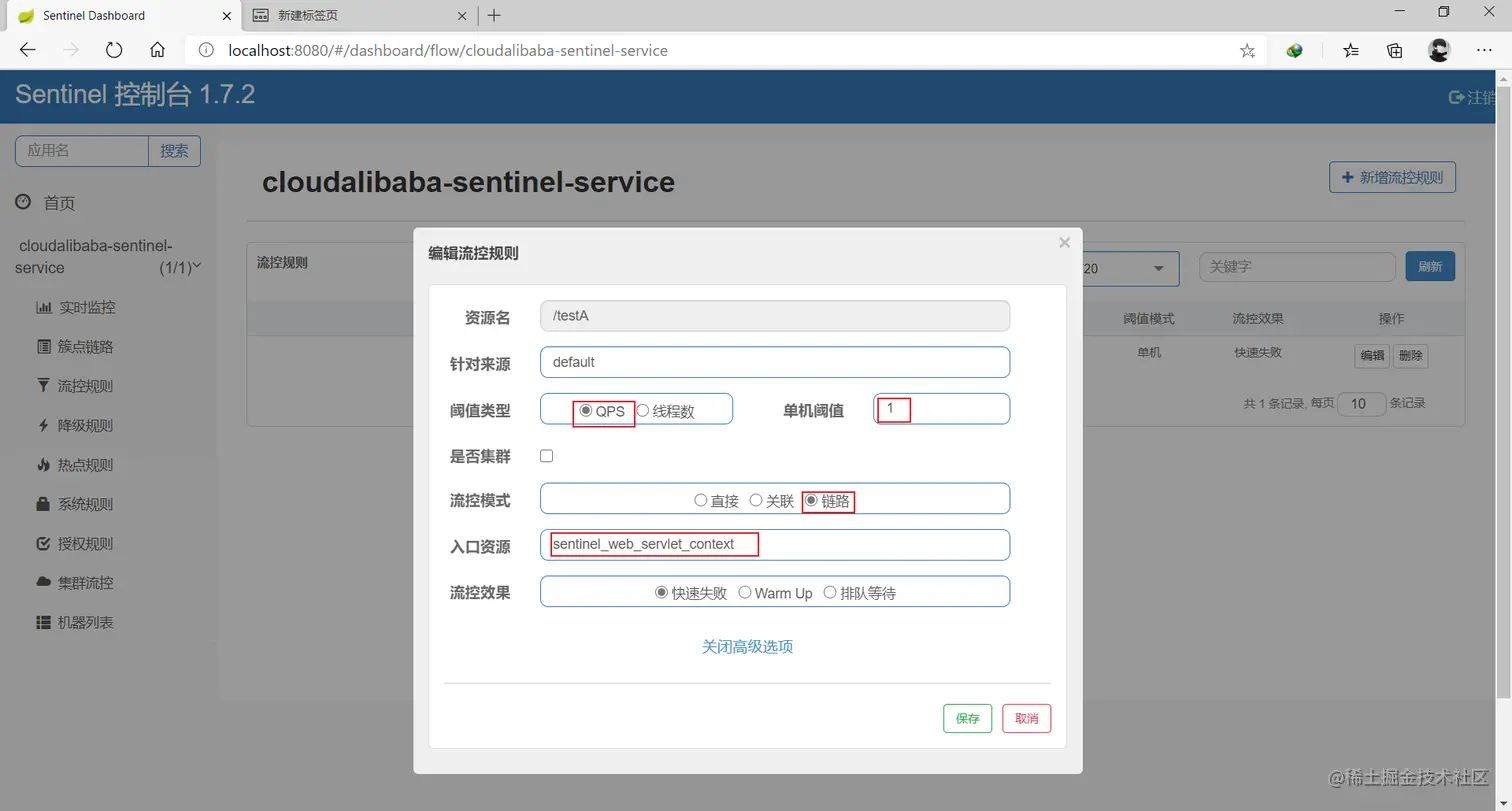Click the user profile avatar
The height and width of the screenshot is (811, 1512).
pyautogui.click(x=1439, y=50)
